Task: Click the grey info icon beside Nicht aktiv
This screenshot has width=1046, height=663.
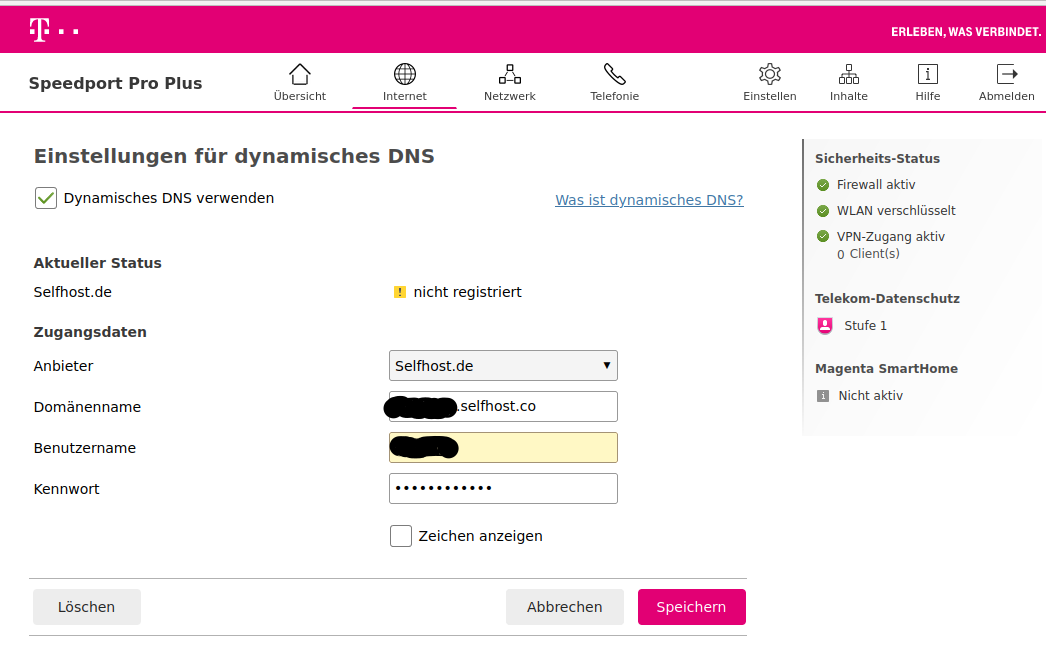Action: (x=823, y=396)
